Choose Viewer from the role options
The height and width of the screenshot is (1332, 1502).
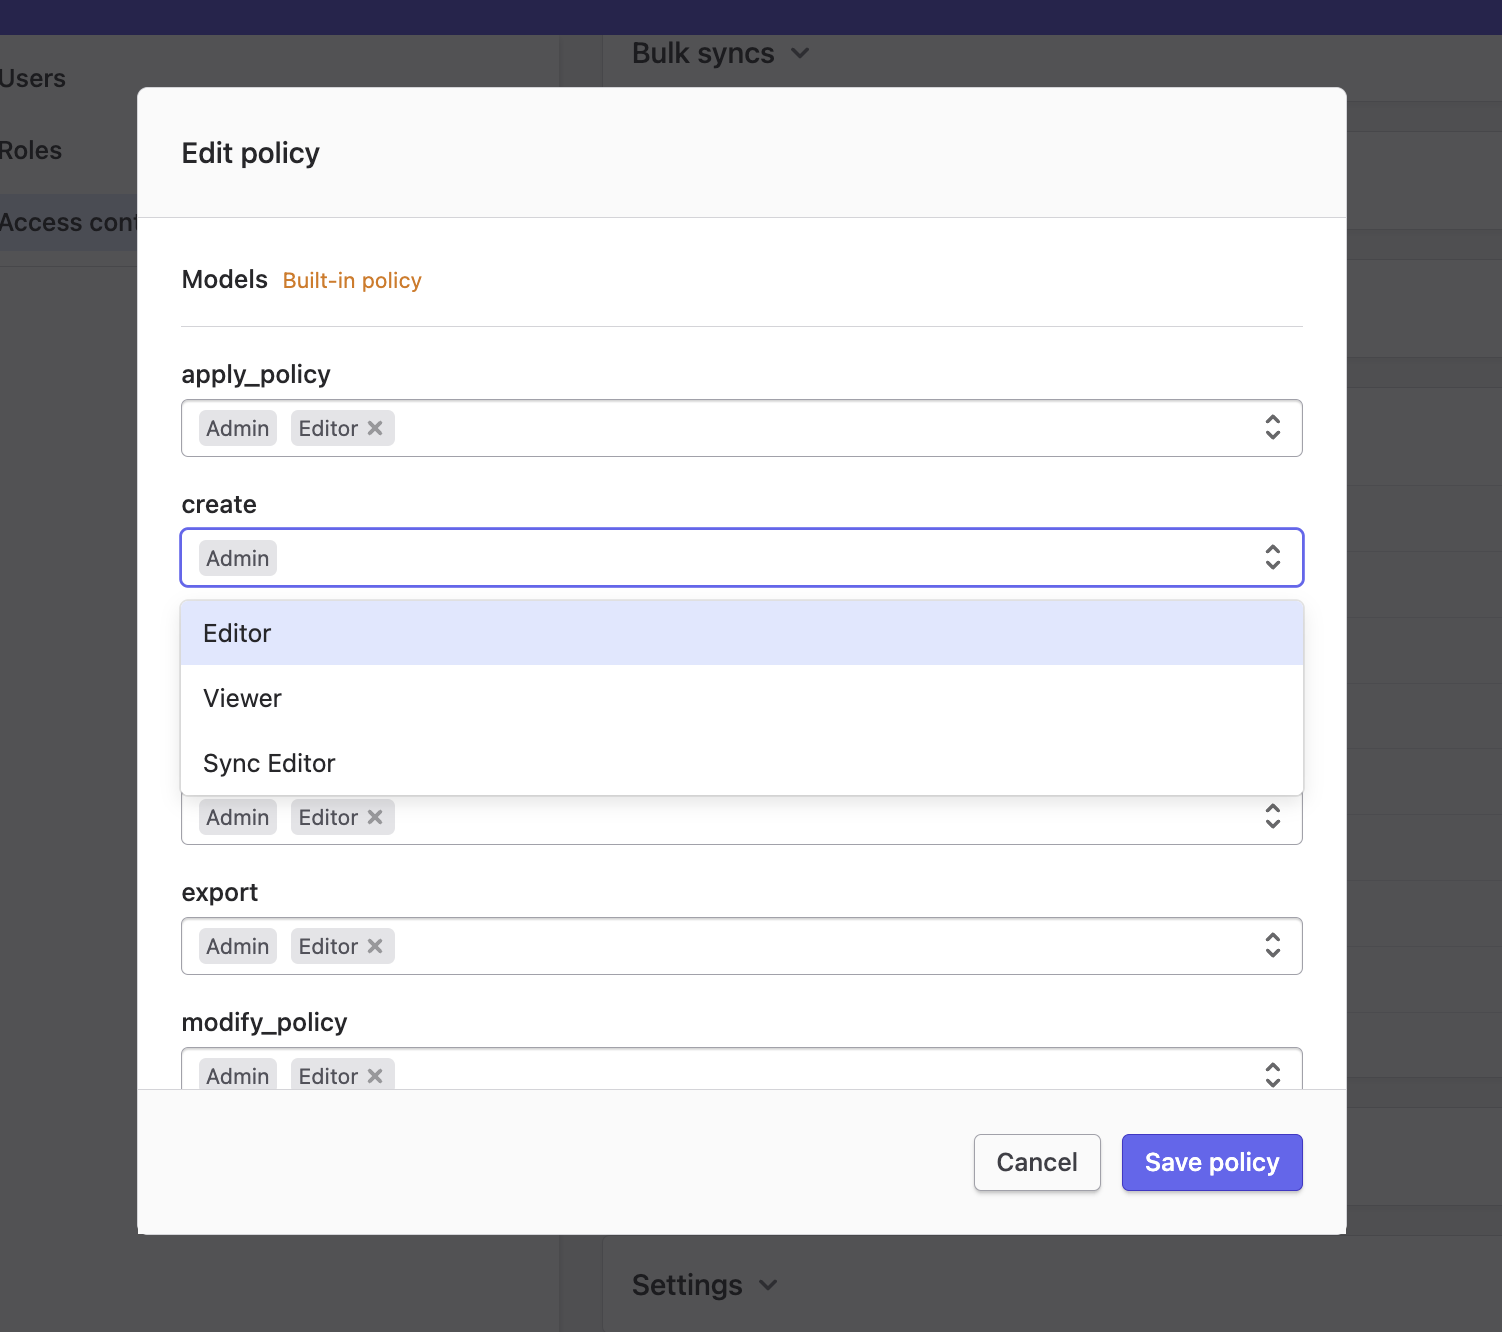pos(243,699)
